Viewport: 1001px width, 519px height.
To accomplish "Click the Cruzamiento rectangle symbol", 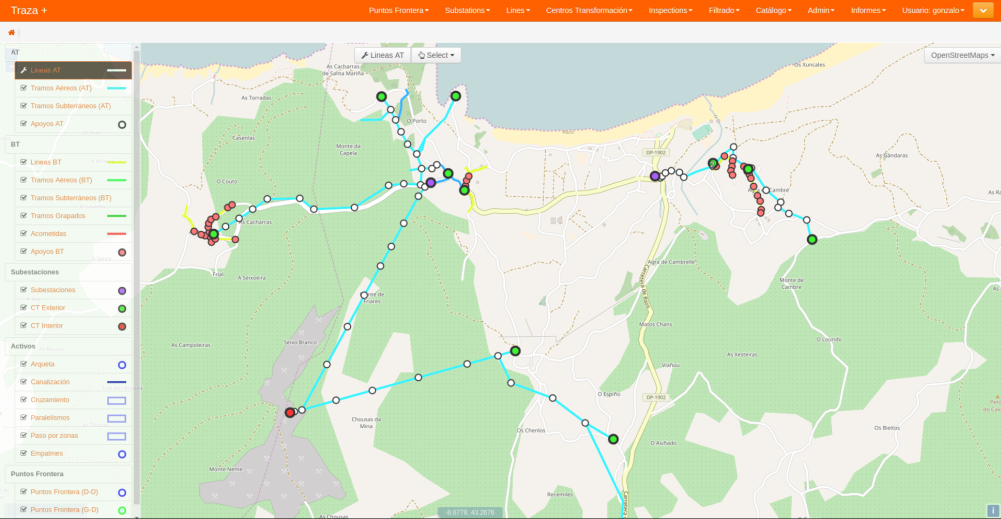I will 116,400.
